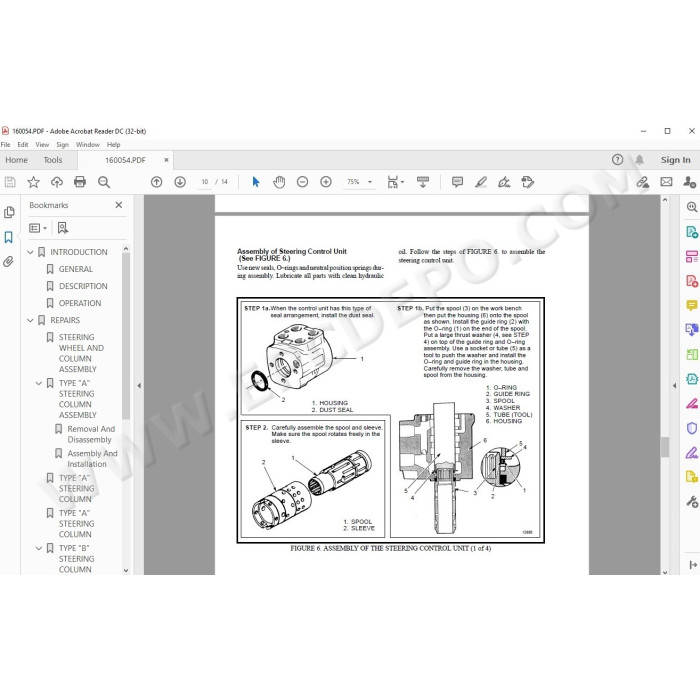
Task: Click the document vertical scrollbar thumb
Action: [665, 447]
